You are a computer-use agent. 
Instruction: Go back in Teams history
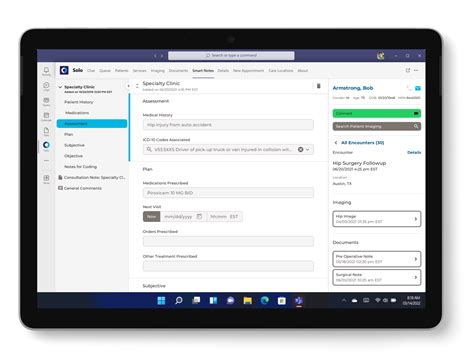[155, 56]
